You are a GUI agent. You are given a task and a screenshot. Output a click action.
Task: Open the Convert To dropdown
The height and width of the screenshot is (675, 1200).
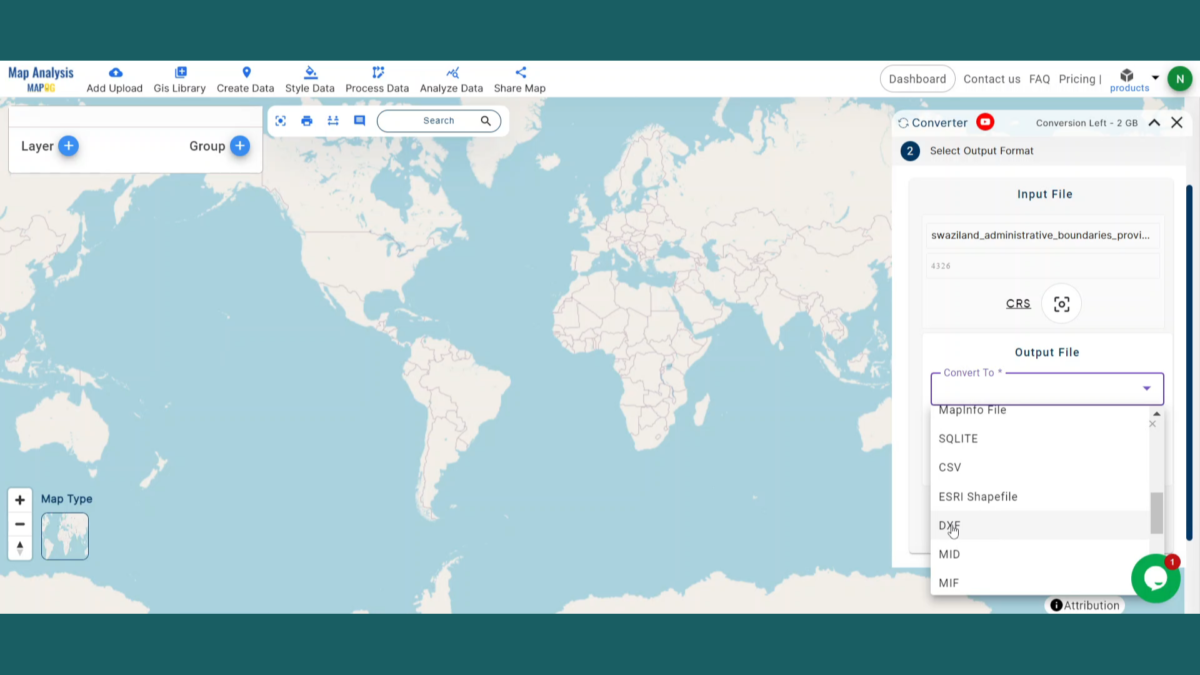point(1047,389)
